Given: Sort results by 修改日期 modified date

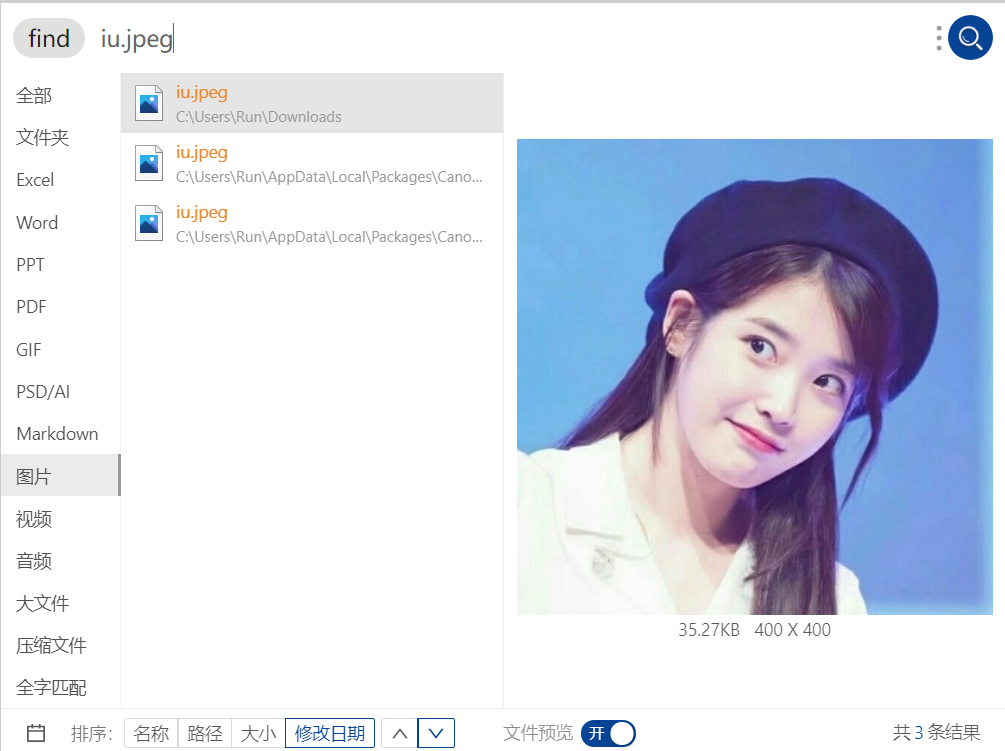Looking at the screenshot, I should tap(329, 733).
